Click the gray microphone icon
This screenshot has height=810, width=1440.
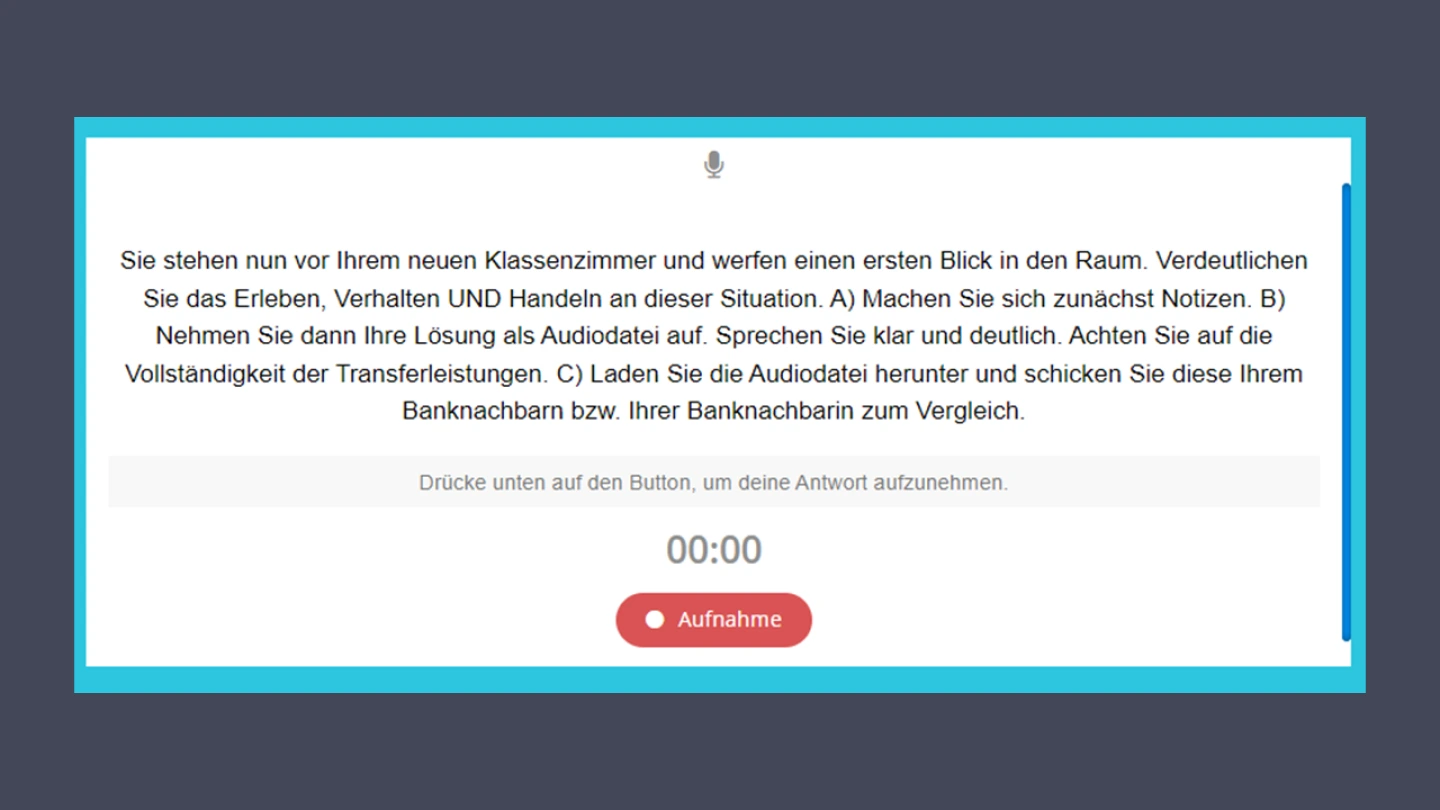[713, 165]
